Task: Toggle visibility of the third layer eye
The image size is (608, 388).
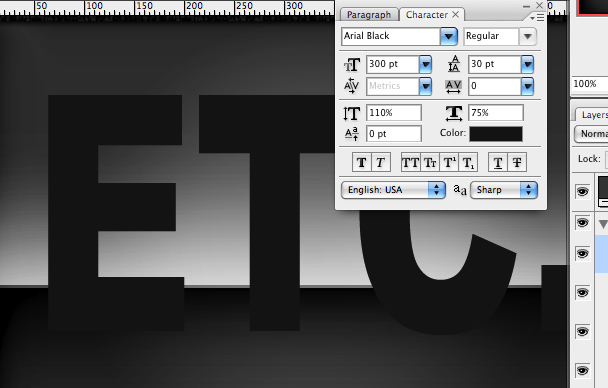Action: pos(582,253)
